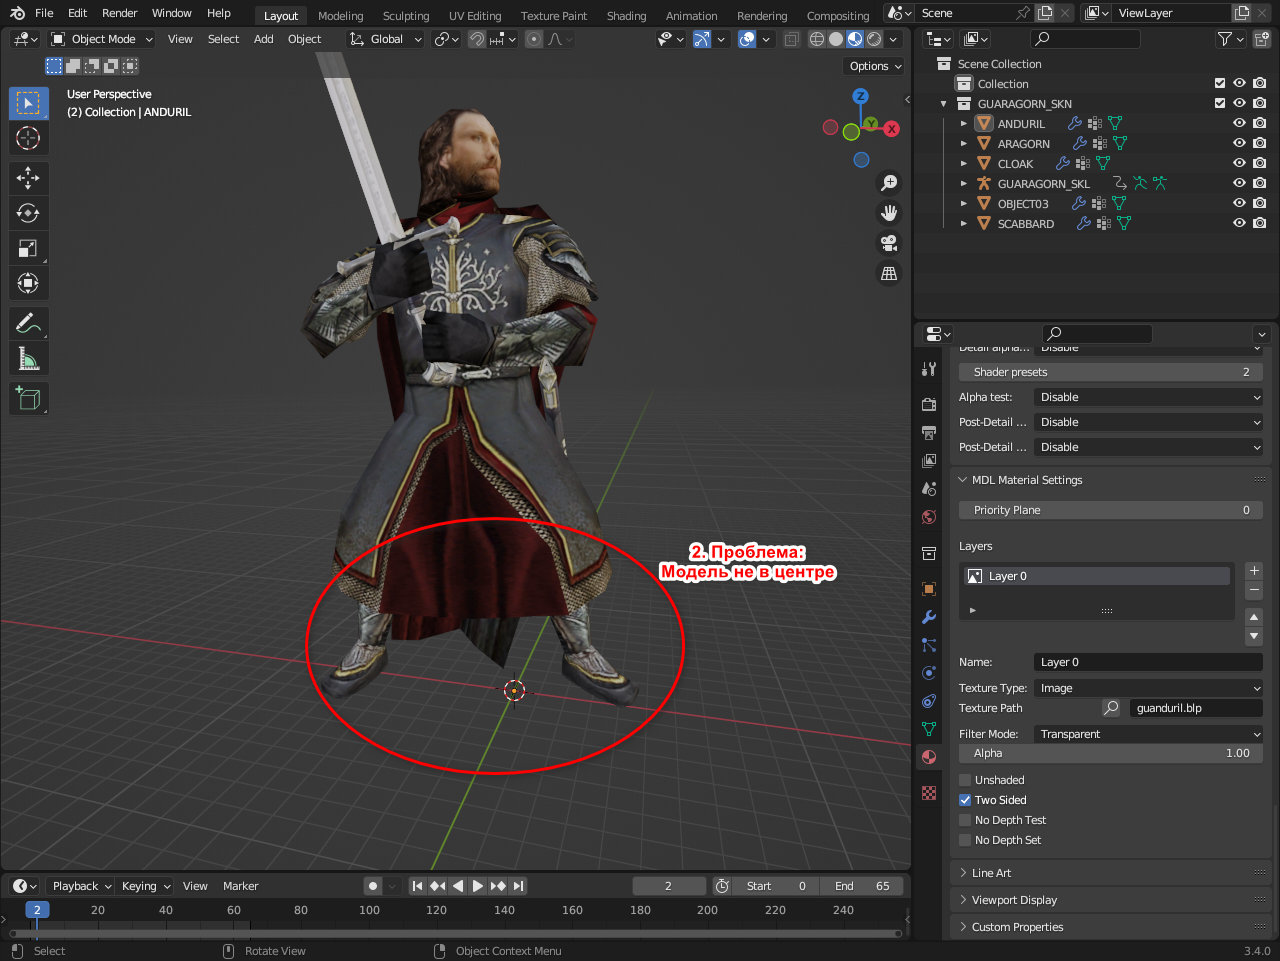
Task: Enable No Depth Test checkbox
Action: coord(965,820)
